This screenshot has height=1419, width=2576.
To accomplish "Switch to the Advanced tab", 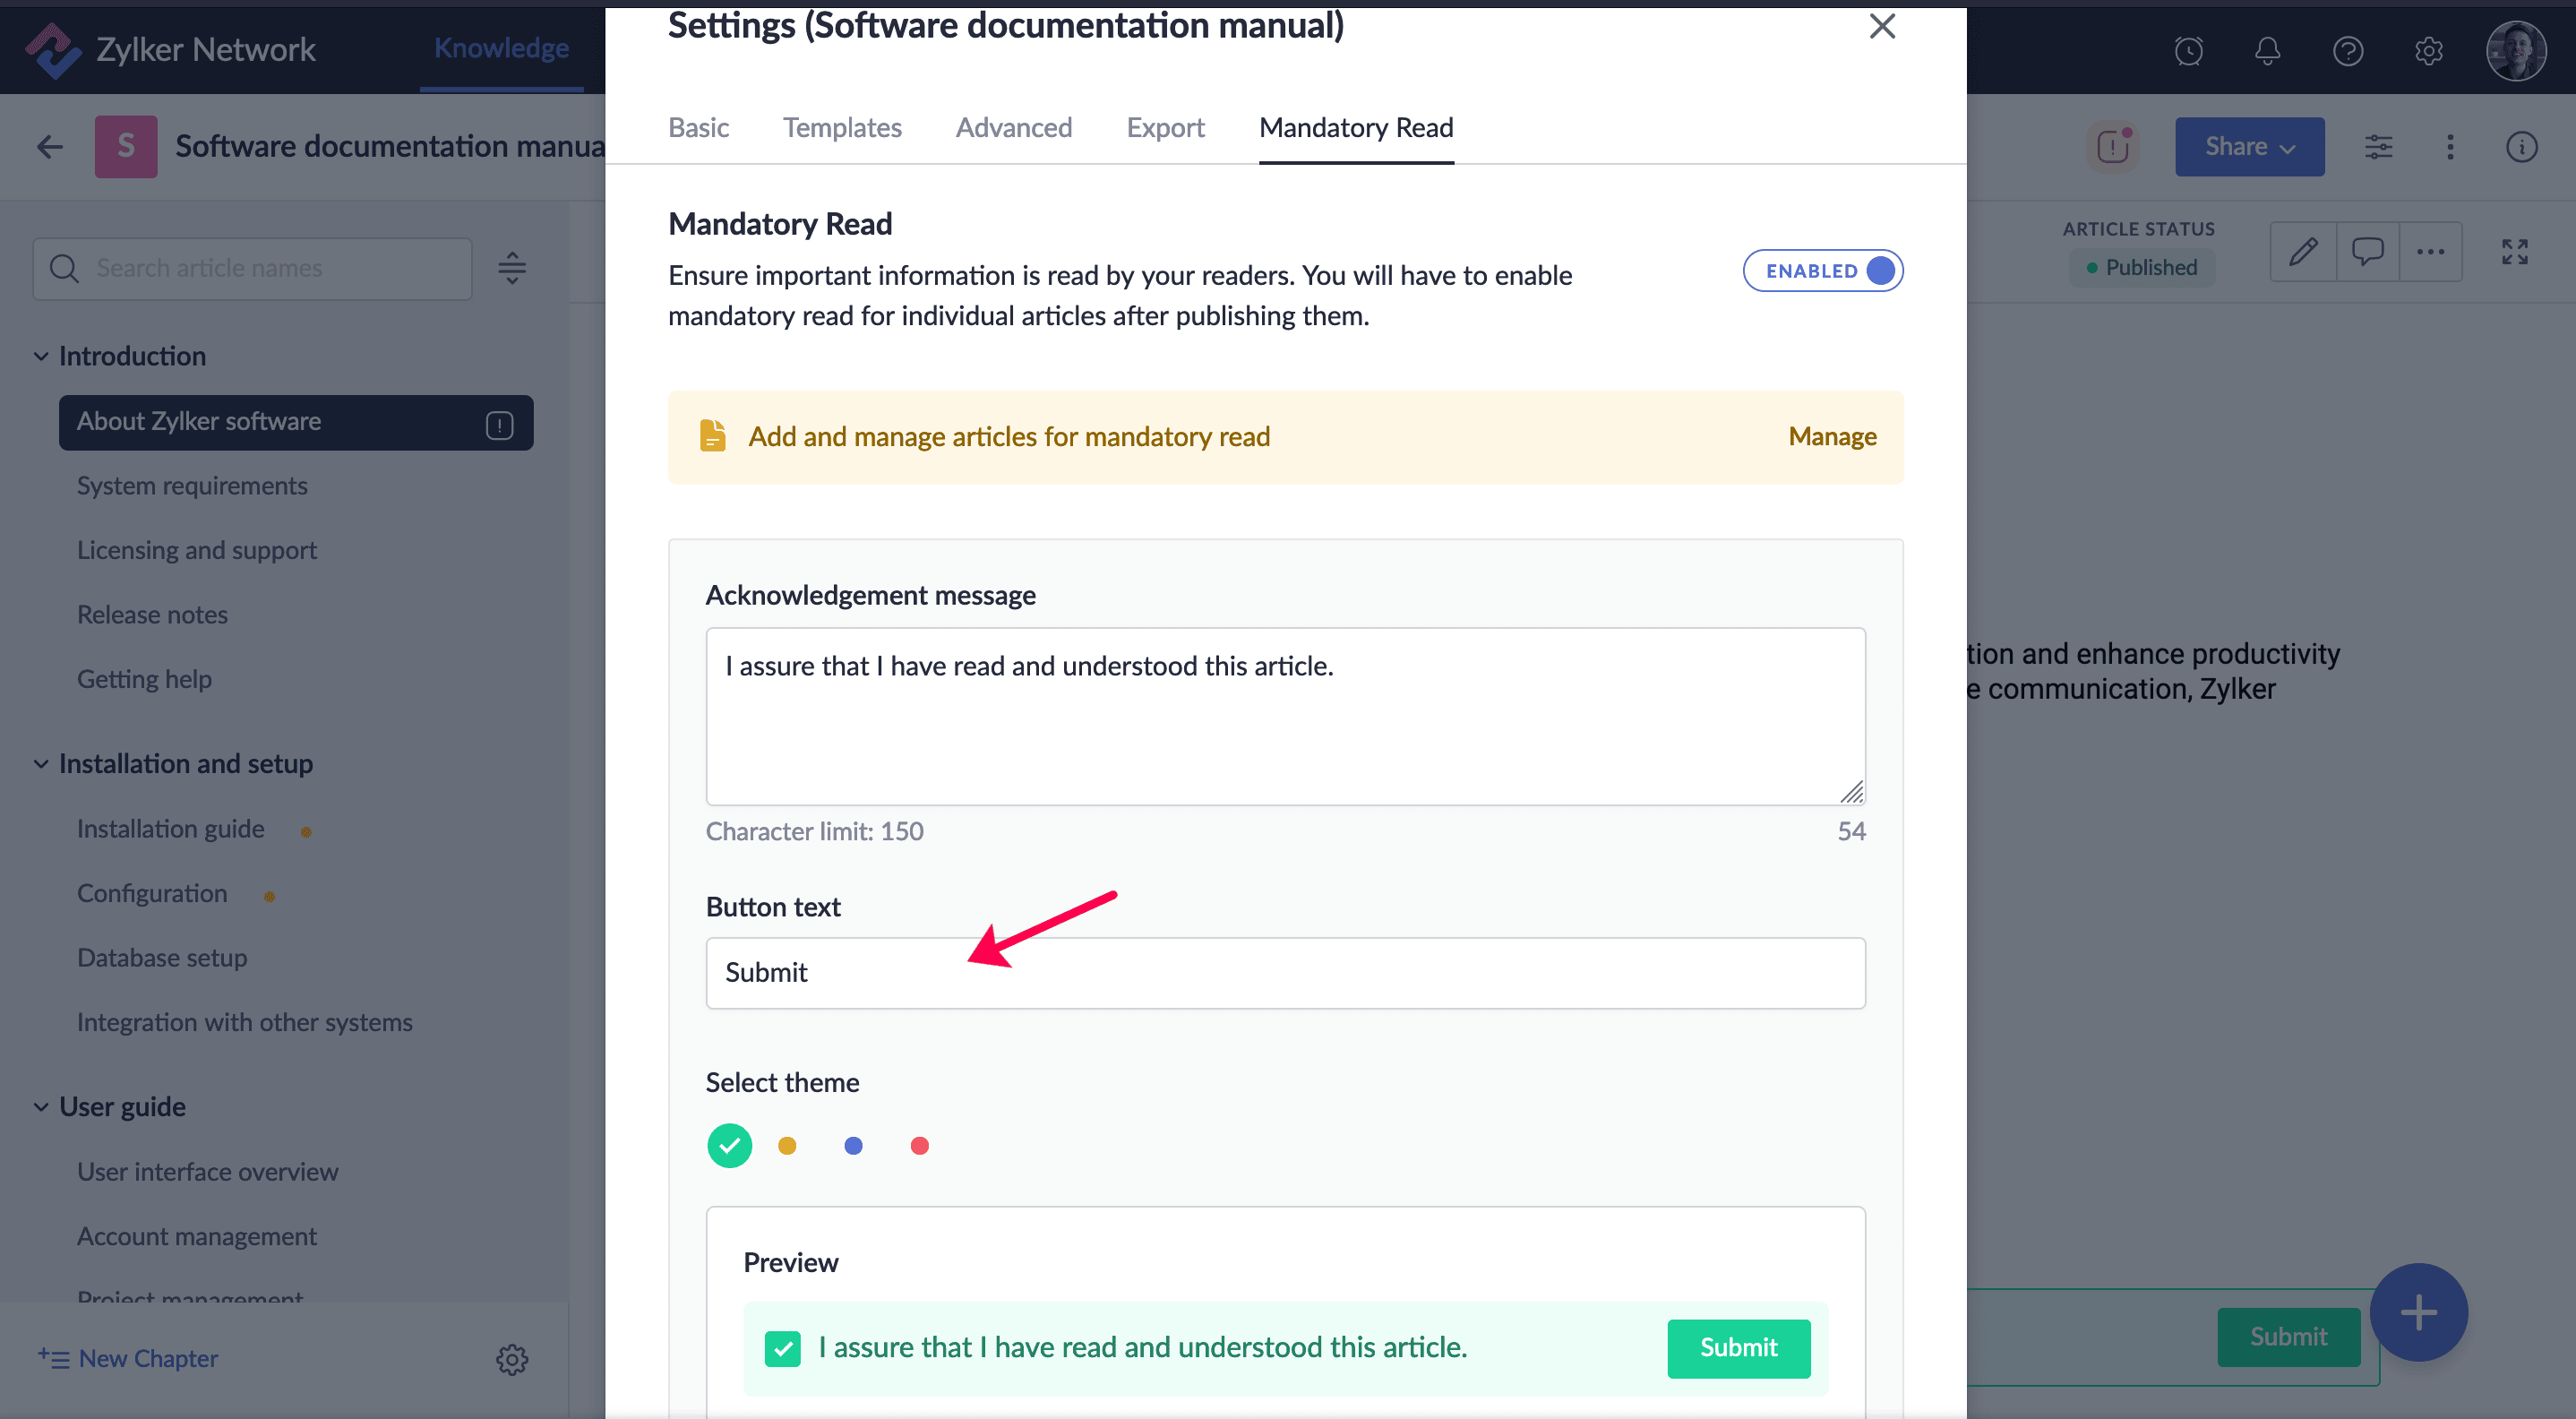I will [x=1013, y=128].
